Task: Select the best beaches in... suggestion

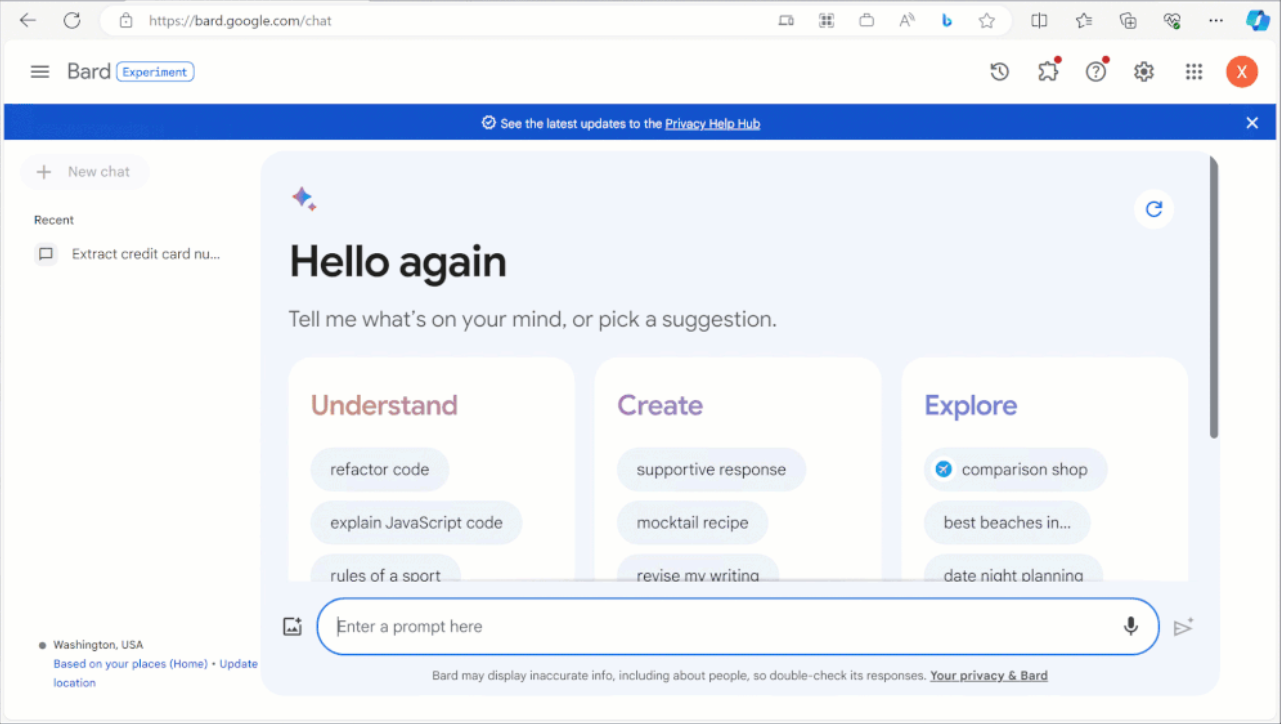Action: [1007, 522]
